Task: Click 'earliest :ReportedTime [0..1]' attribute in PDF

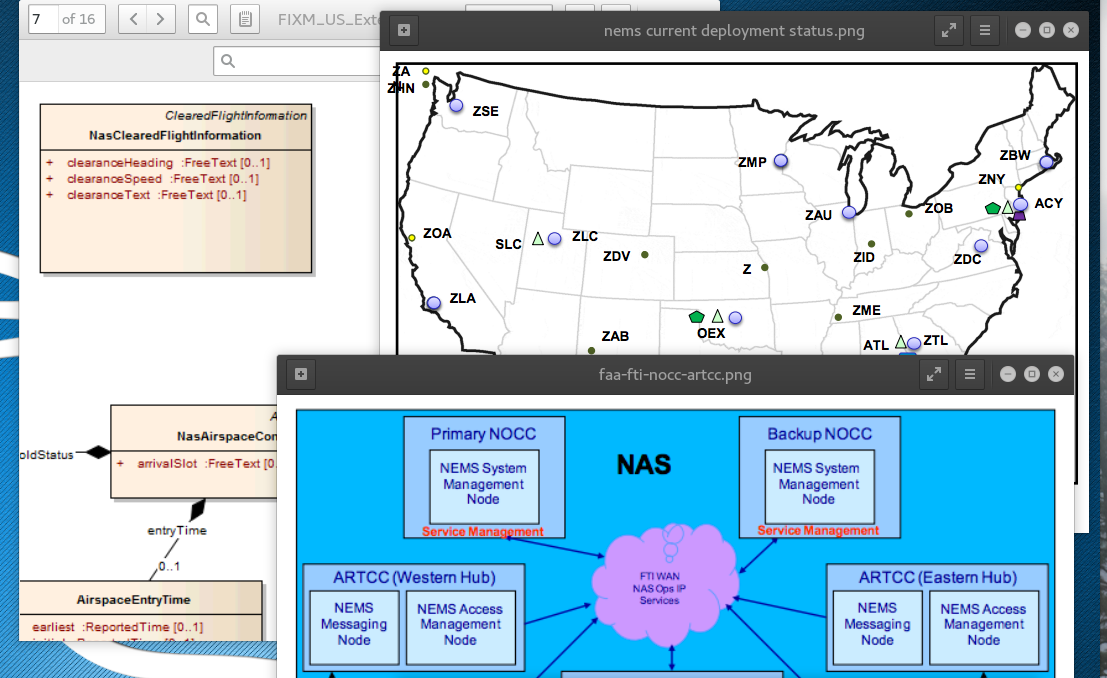Action: (117, 627)
